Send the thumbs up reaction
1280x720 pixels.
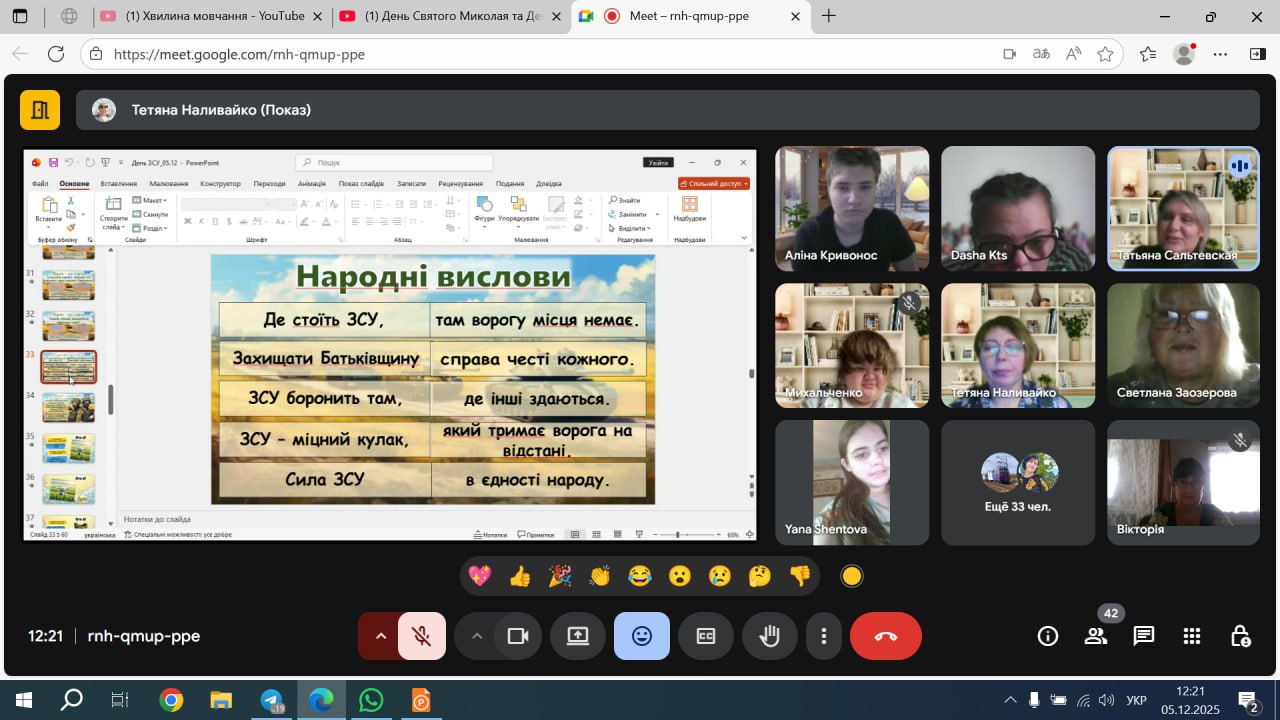tap(520, 576)
